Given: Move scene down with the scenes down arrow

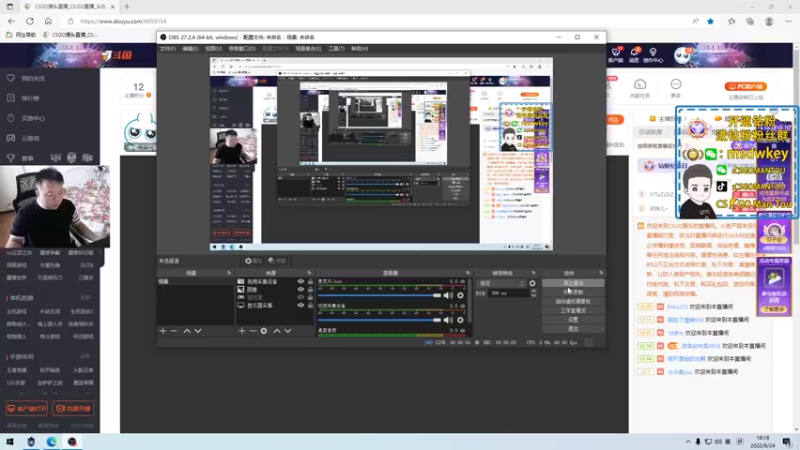Looking at the screenshot, I should click(198, 331).
